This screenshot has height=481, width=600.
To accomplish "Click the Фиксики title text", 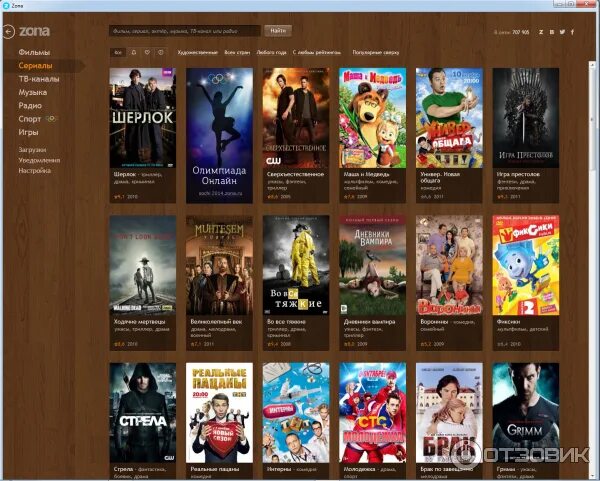I will 508,322.
